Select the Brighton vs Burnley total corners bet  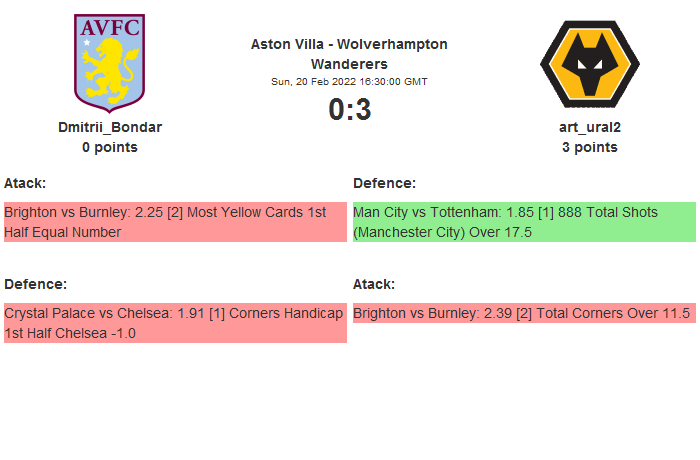(x=524, y=313)
